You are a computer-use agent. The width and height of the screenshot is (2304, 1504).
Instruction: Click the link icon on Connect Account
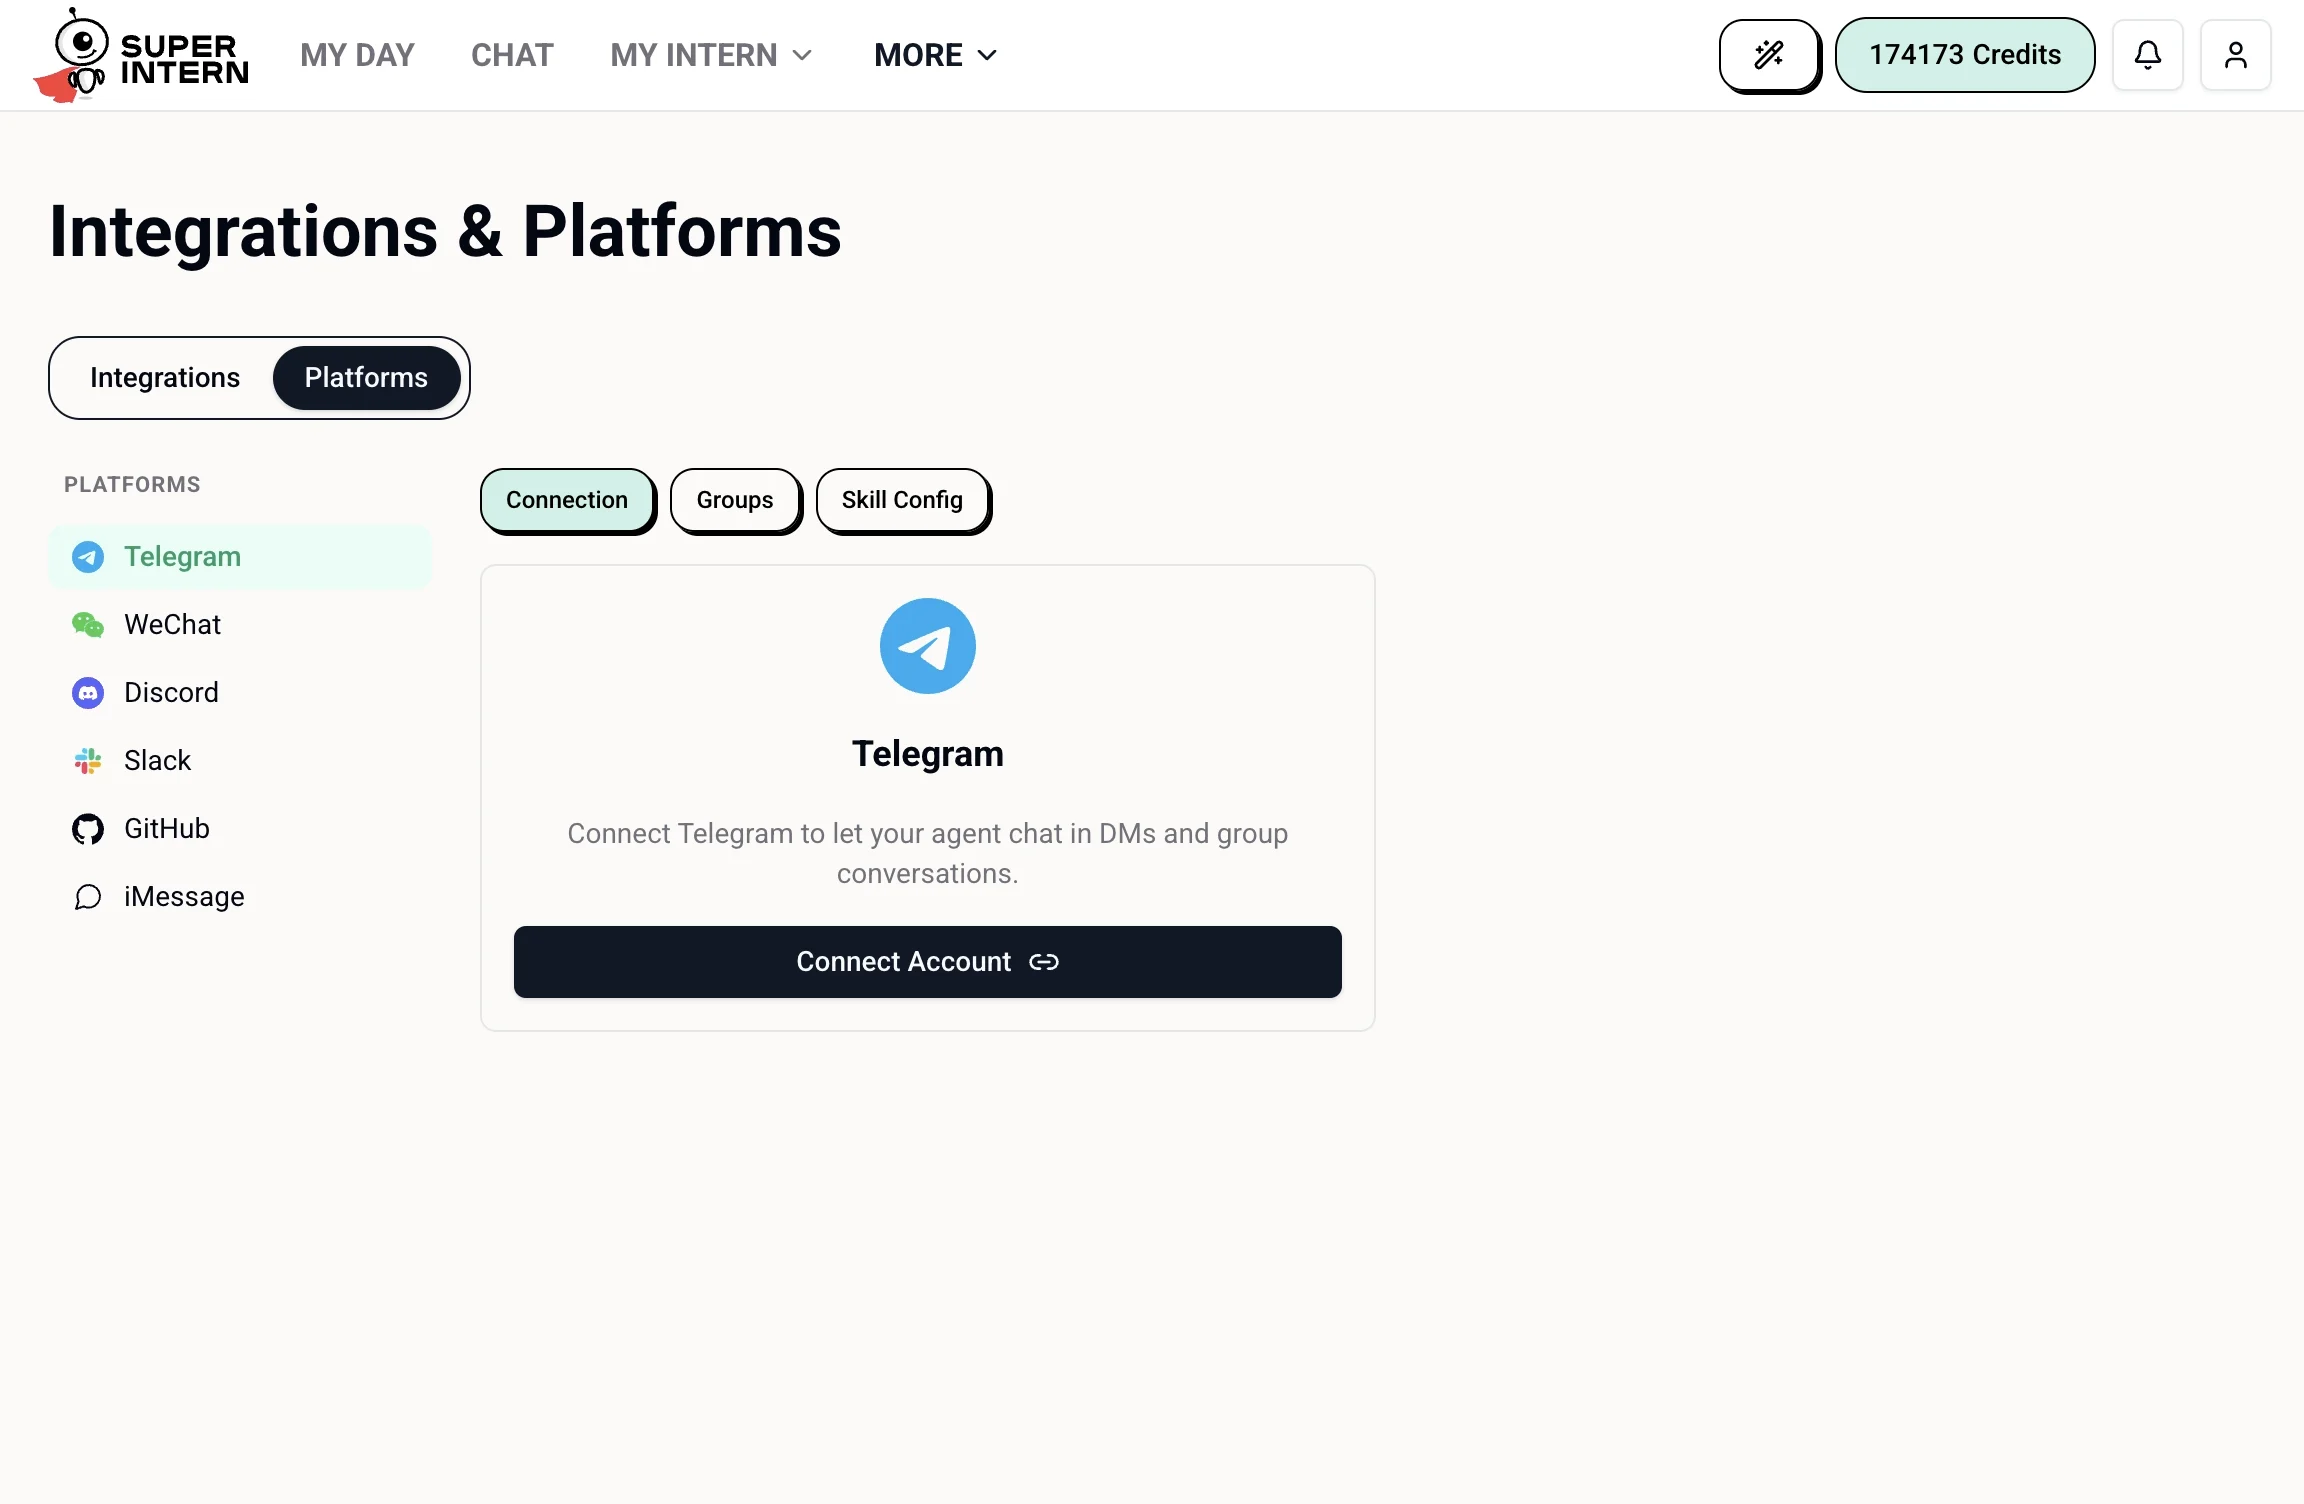coord(1044,962)
